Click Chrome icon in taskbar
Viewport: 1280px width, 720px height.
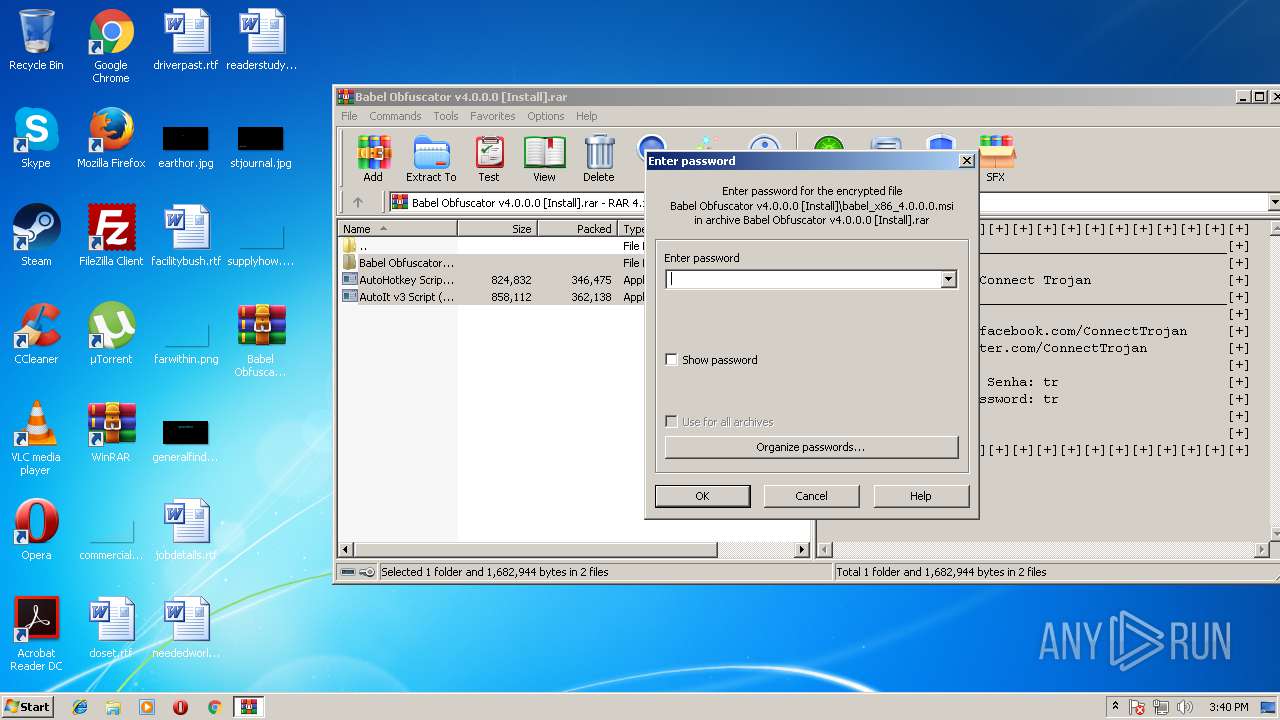pos(214,707)
